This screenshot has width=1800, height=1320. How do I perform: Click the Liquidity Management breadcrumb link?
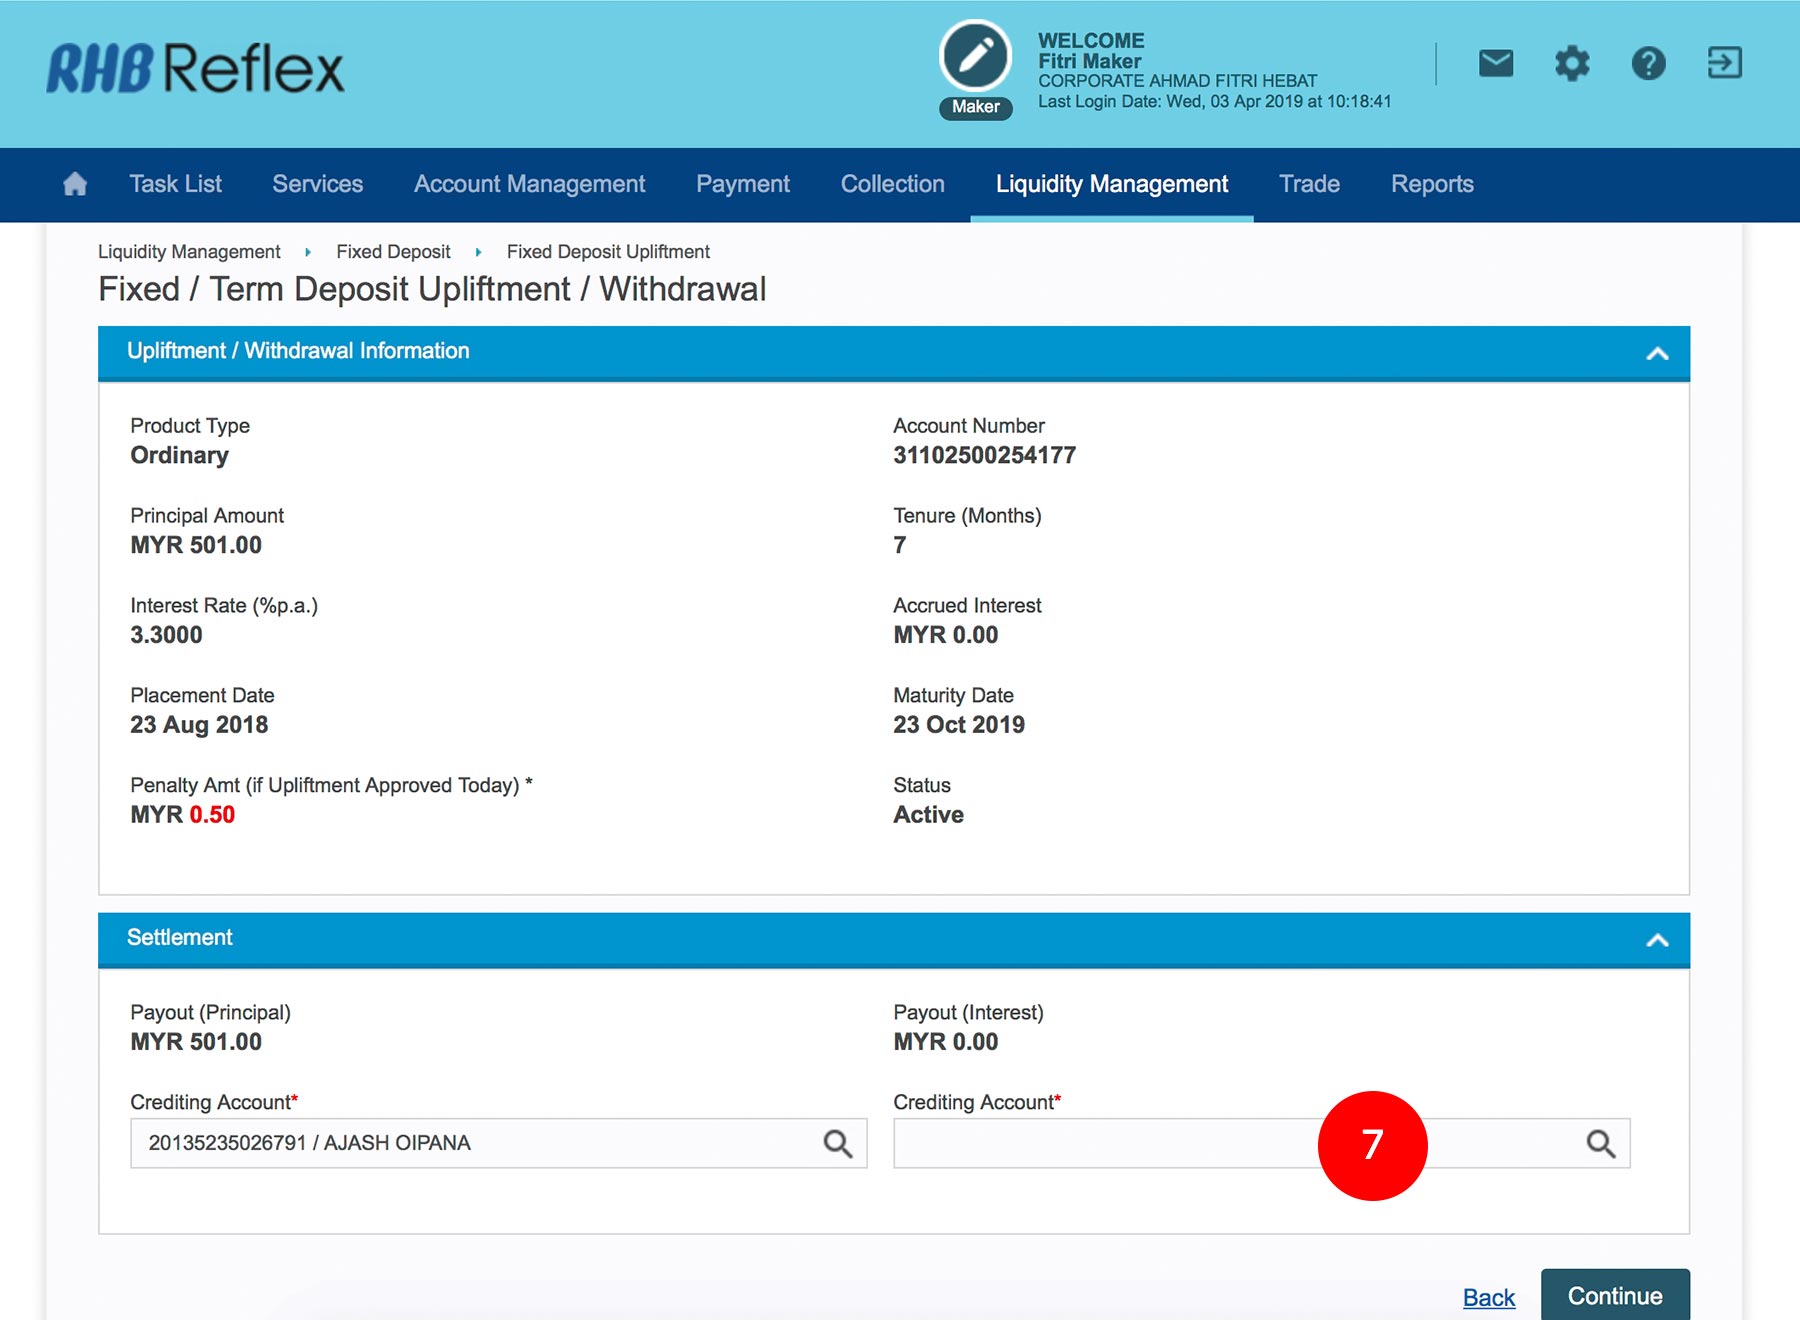[189, 252]
